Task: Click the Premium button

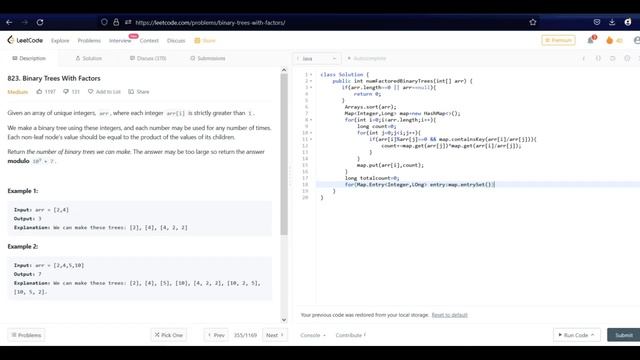Action: coord(558,40)
